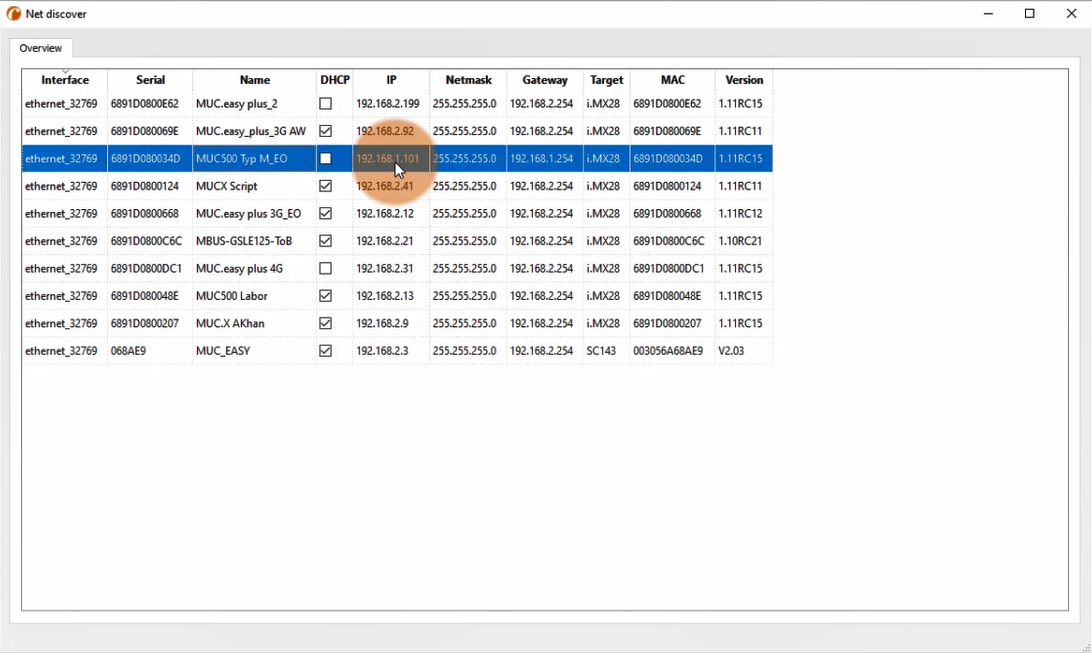The height and width of the screenshot is (653, 1092).
Task: Click the highlighted IP cell 192.168.1.101
Action: pos(389,158)
